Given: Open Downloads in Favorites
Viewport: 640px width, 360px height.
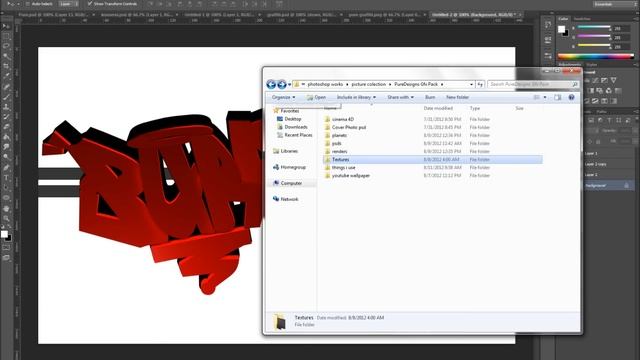Looking at the screenshot, I should pyautogui.click(x=296, y=127).
